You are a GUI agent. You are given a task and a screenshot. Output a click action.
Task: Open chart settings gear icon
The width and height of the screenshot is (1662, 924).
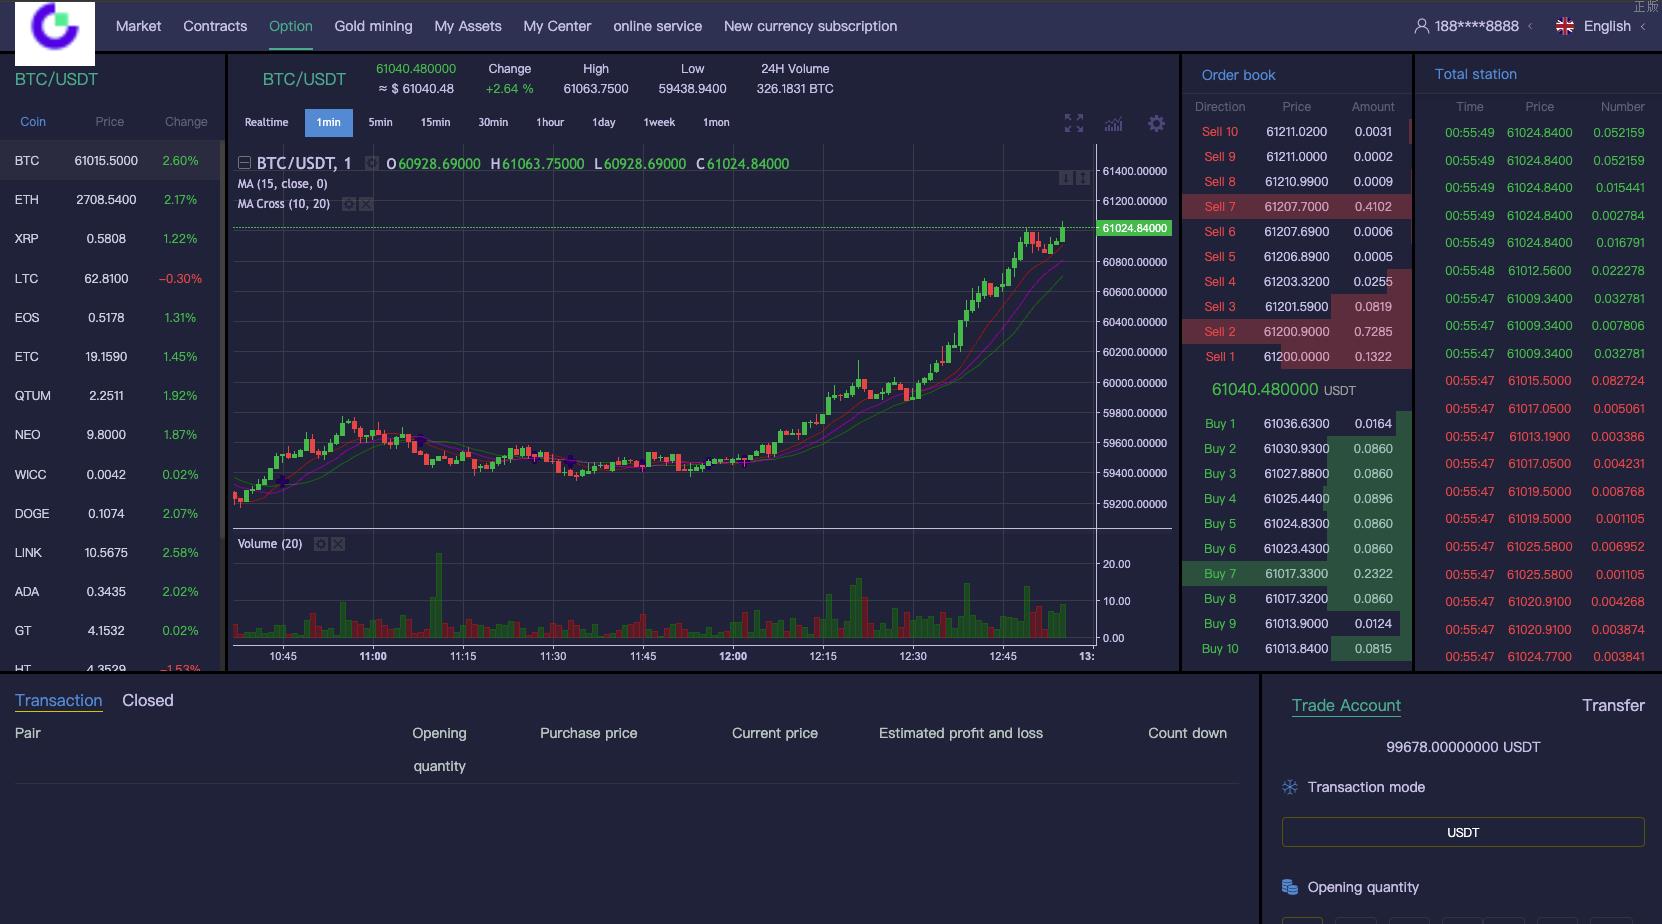[1156, 124]
